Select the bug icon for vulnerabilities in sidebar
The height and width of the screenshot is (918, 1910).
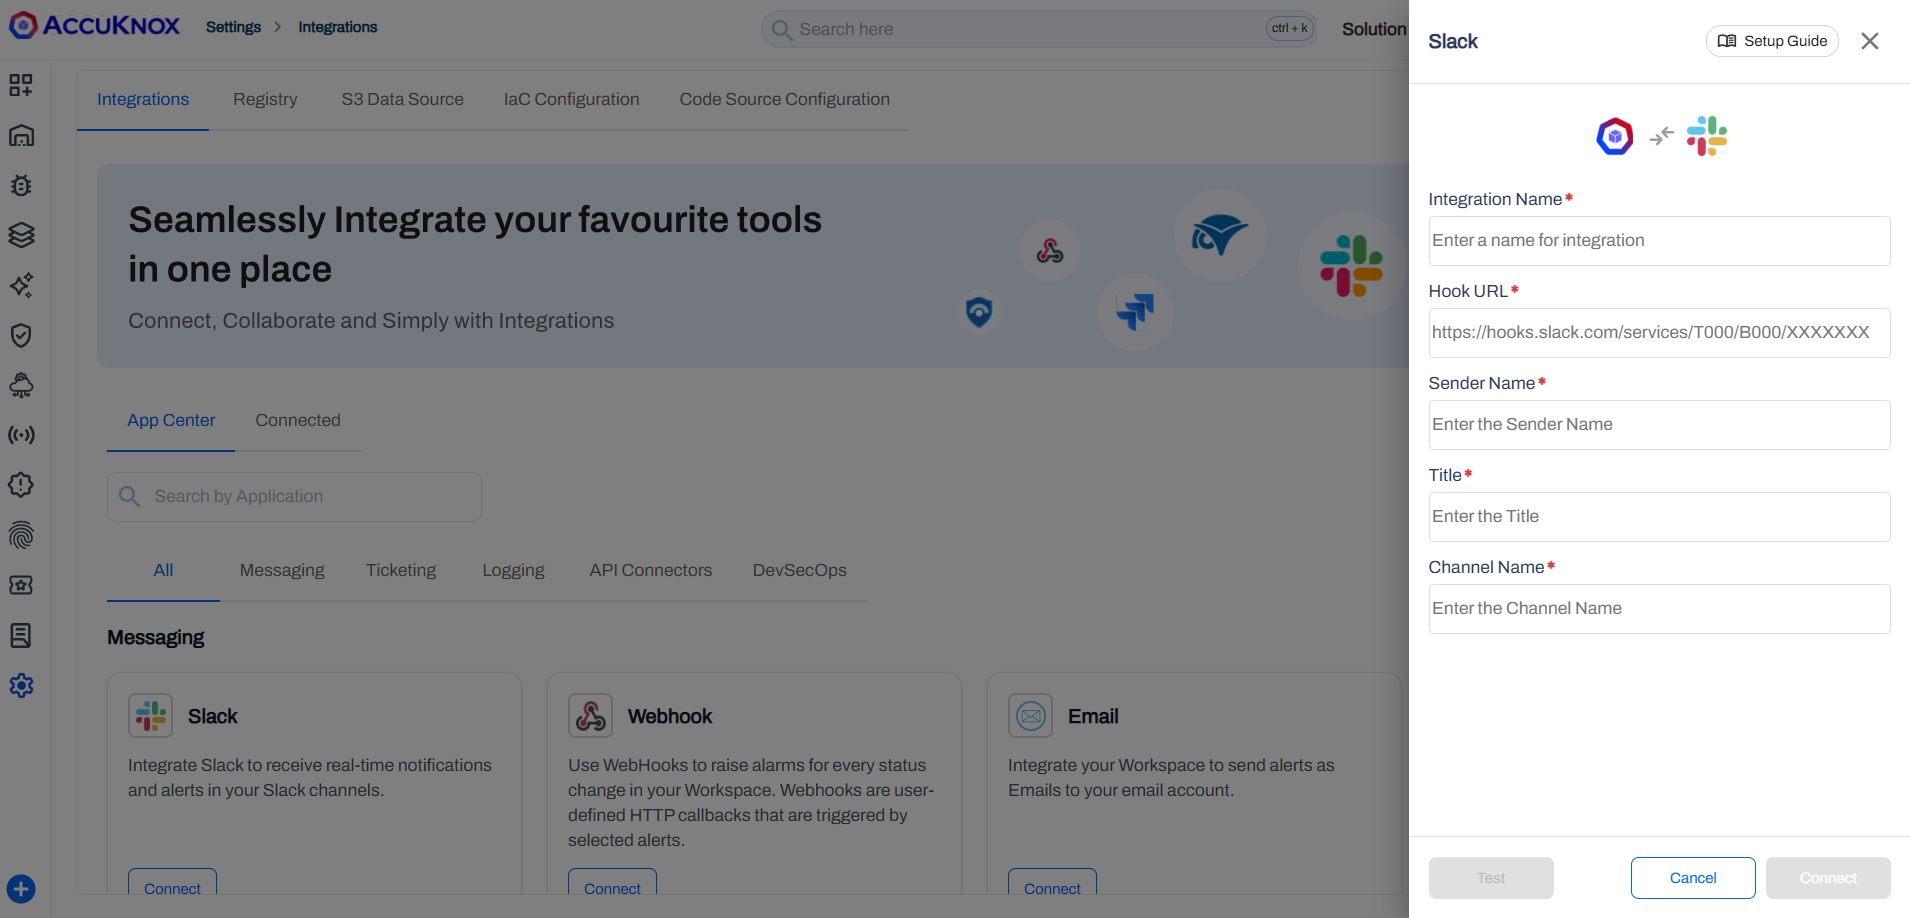[x=21, y=185]
